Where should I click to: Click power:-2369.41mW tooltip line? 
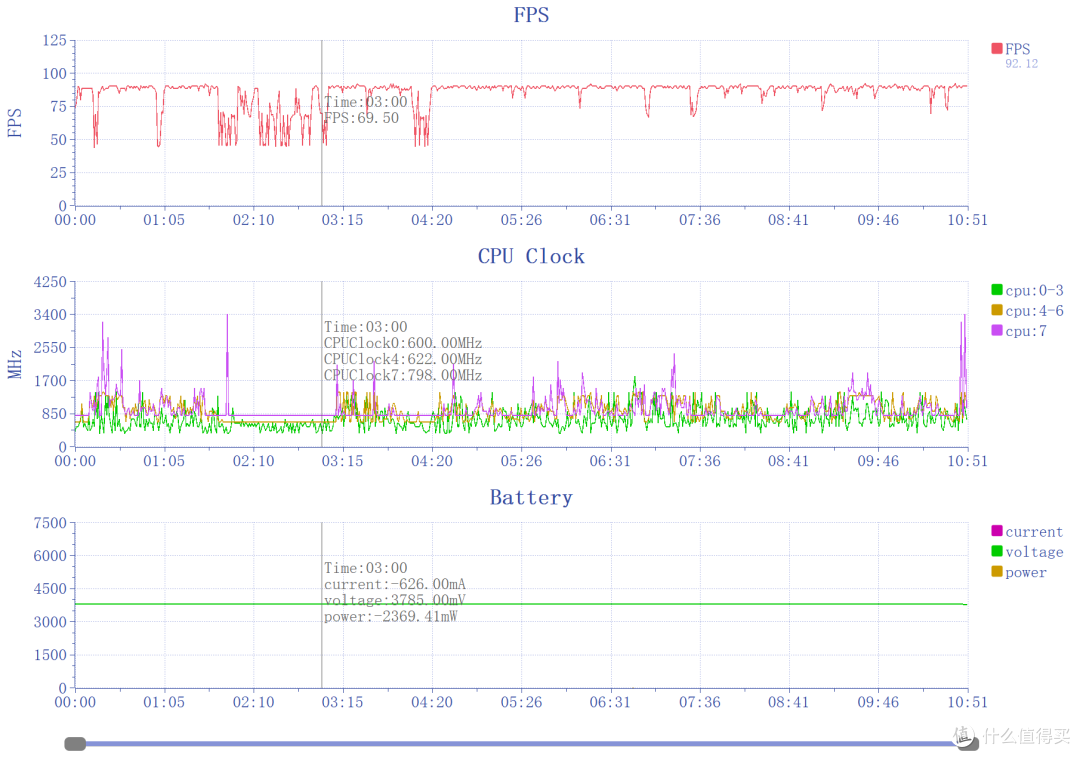coord(391,616)
